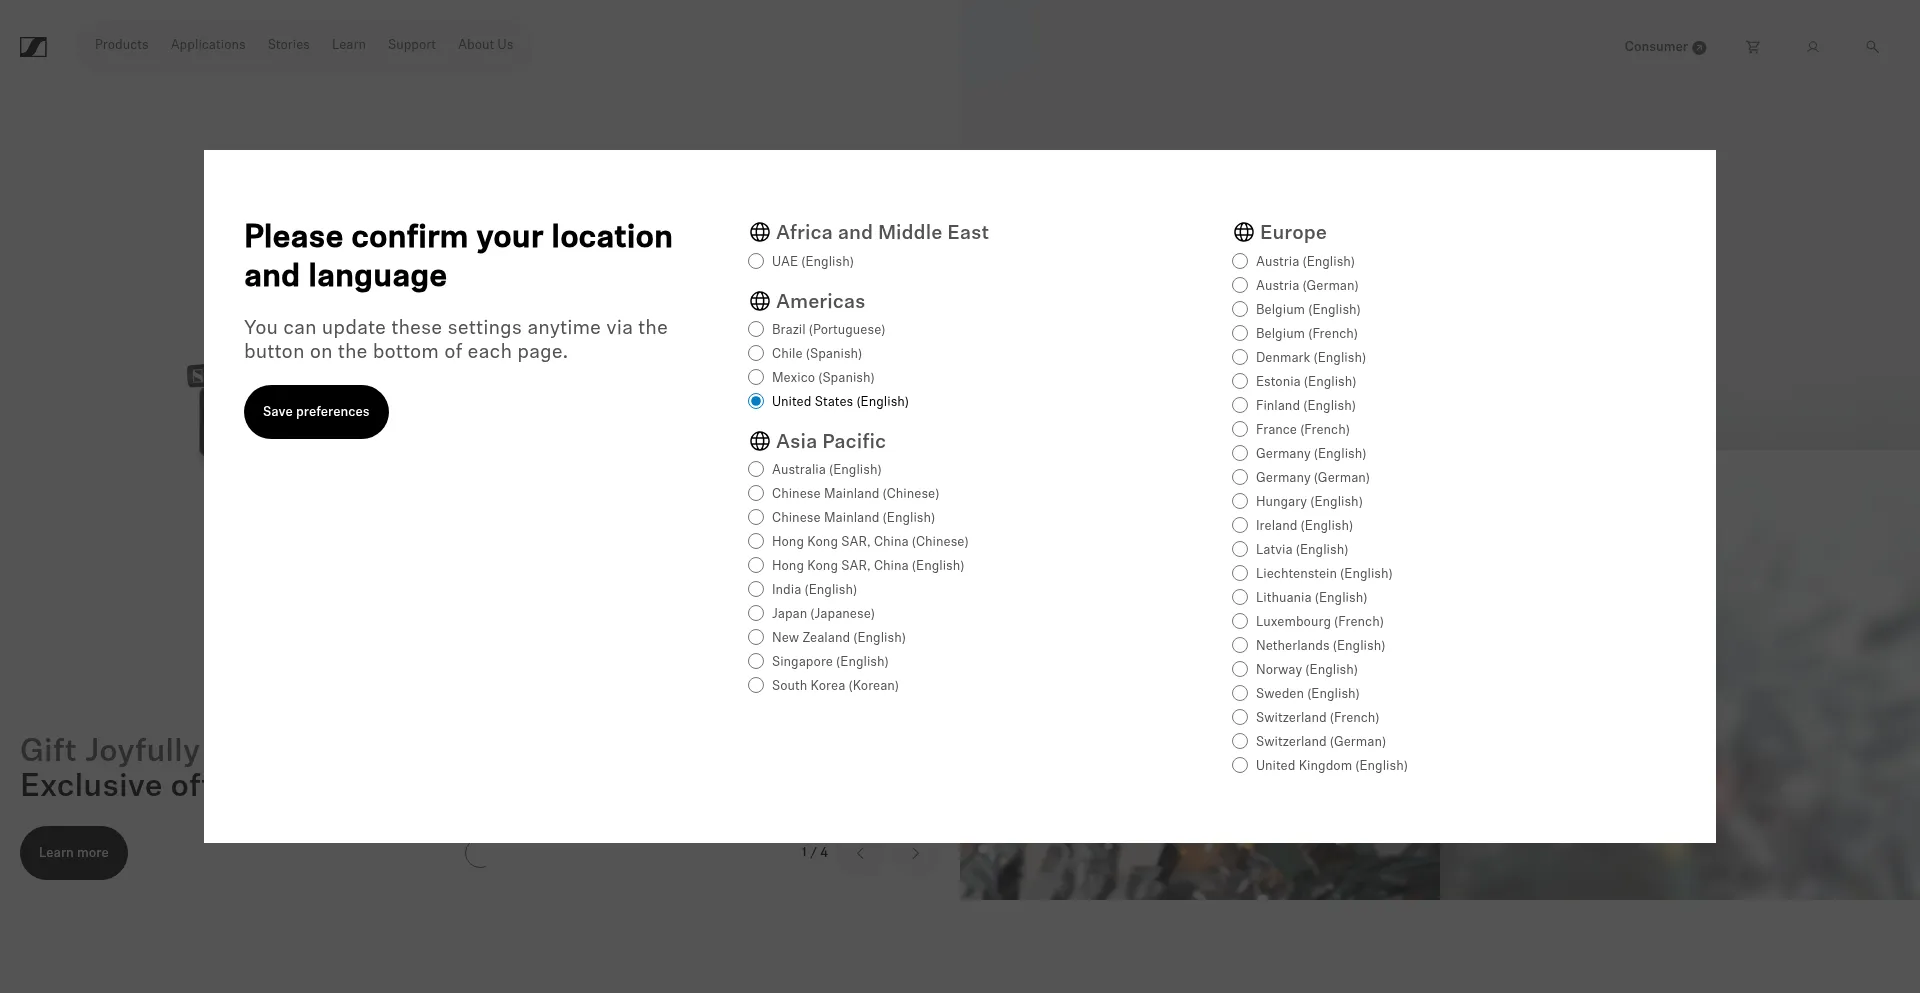Click the user account icon
This screenshot has width=1920, height=993.
click(1812, 47)
